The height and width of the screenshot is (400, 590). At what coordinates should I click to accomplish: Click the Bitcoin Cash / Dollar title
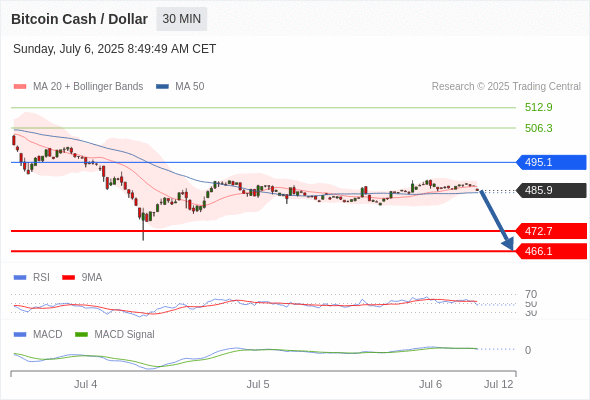79,19
